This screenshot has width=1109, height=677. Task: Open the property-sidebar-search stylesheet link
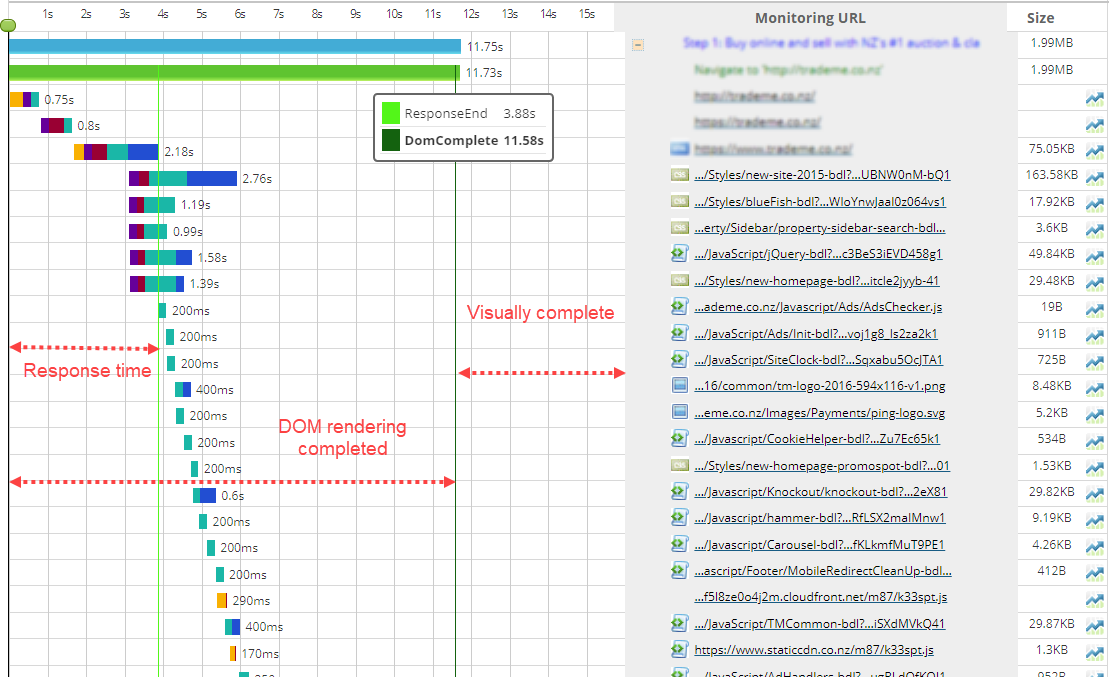pyautogui.click(x=820, y=228)
